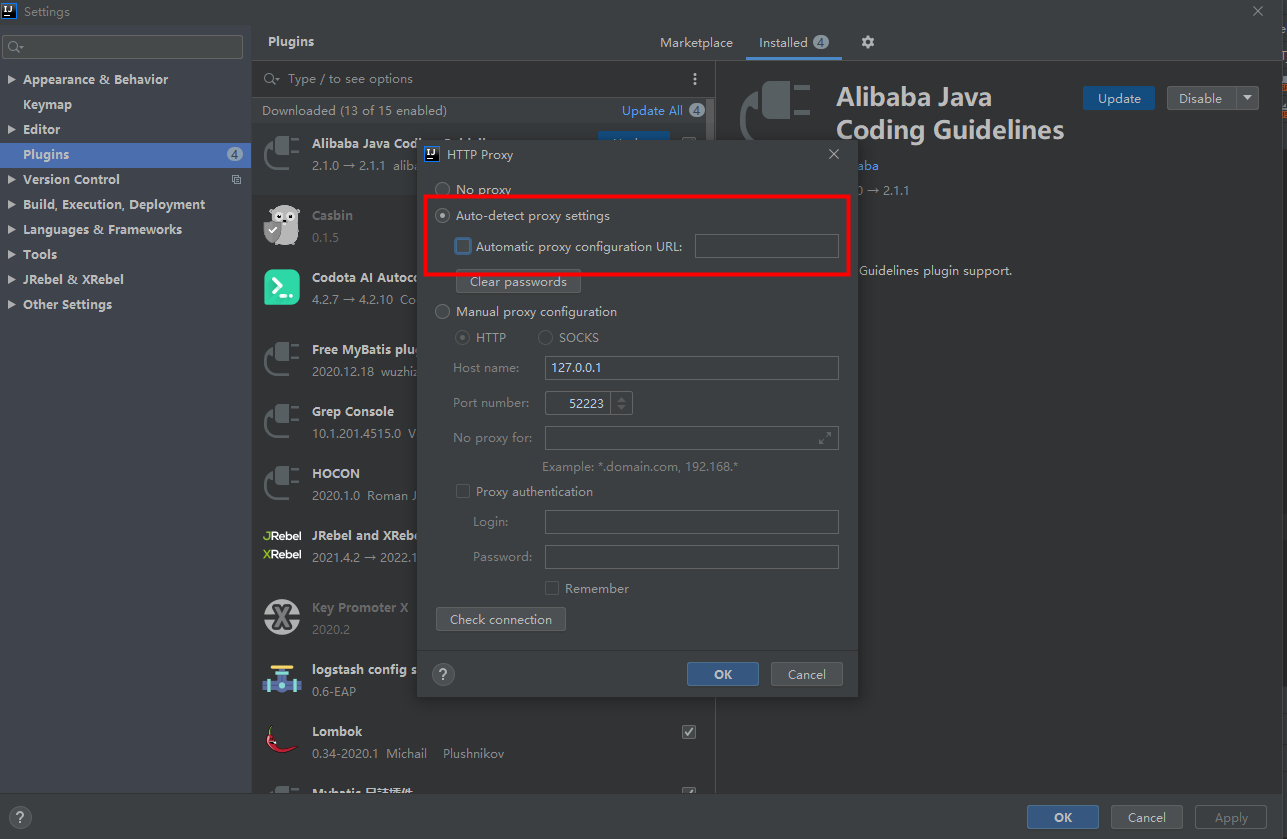The image size is (1287, 839).
Task: Click Cancel in the Settings window
Action: pos(1147,817)
